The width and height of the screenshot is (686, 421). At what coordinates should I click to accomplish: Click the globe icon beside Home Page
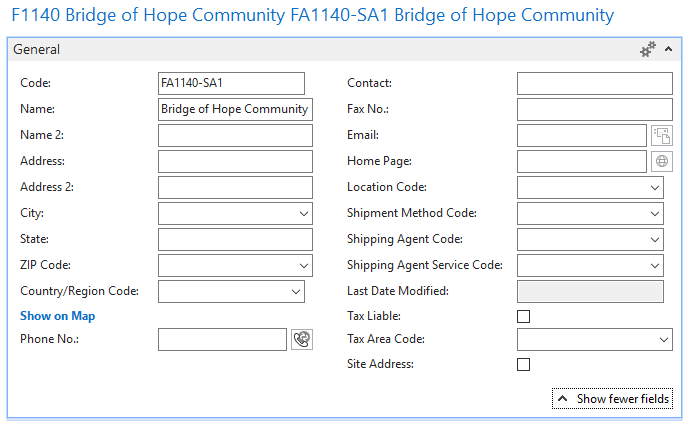point(662,161)
